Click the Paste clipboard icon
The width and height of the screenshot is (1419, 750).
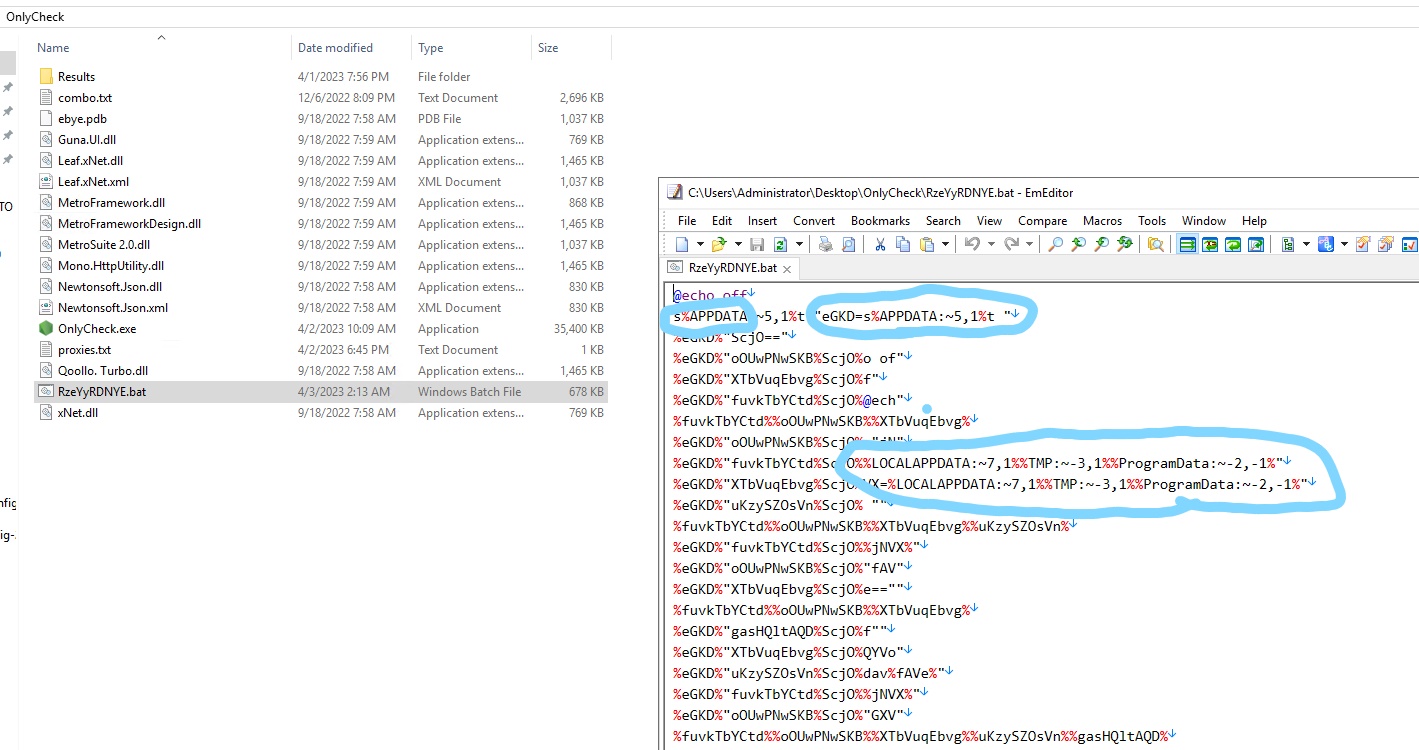[926, 244]
